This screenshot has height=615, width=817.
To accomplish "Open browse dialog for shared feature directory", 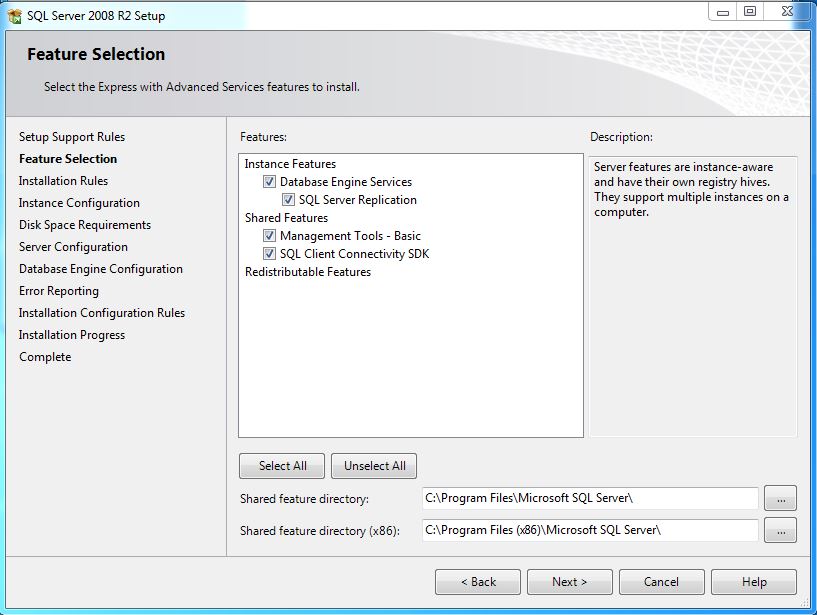I will click(780, 498).
